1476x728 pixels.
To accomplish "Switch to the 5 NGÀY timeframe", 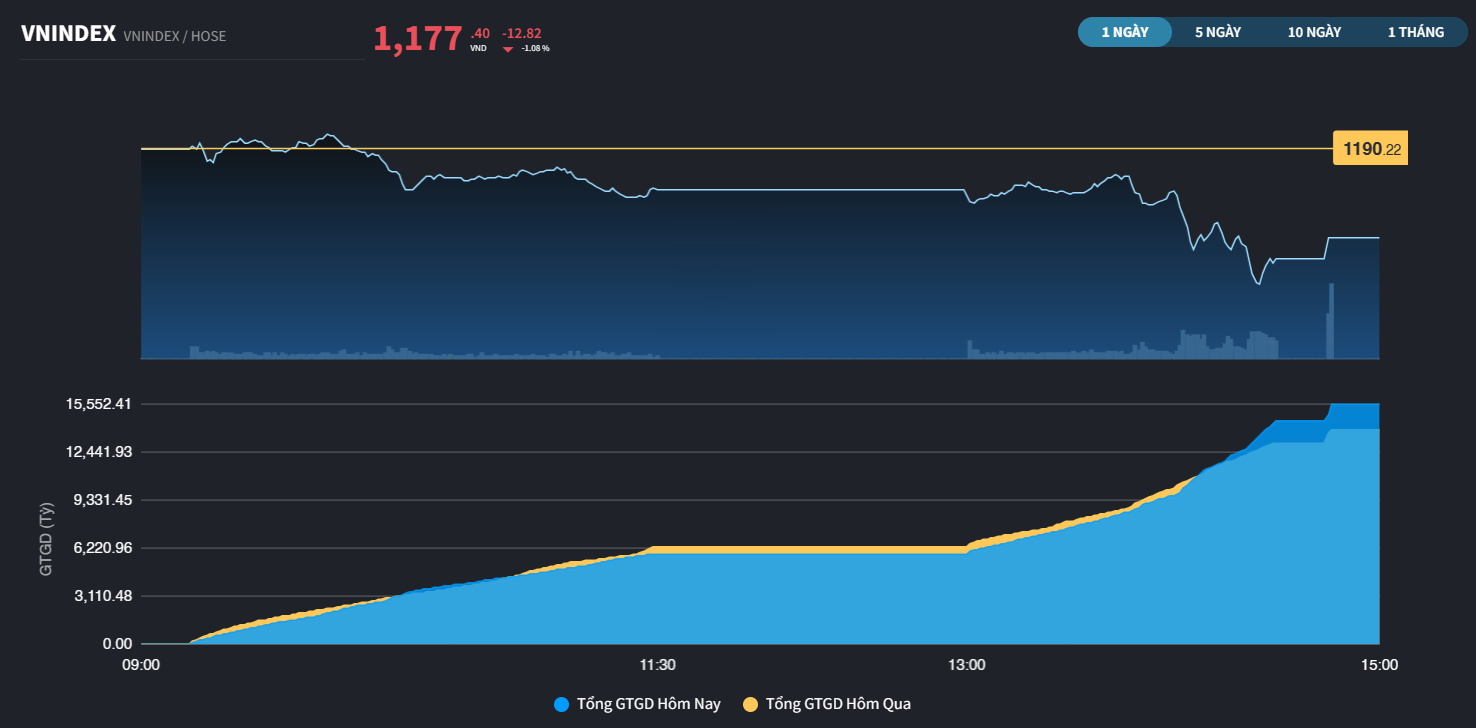I will 1217,32.
